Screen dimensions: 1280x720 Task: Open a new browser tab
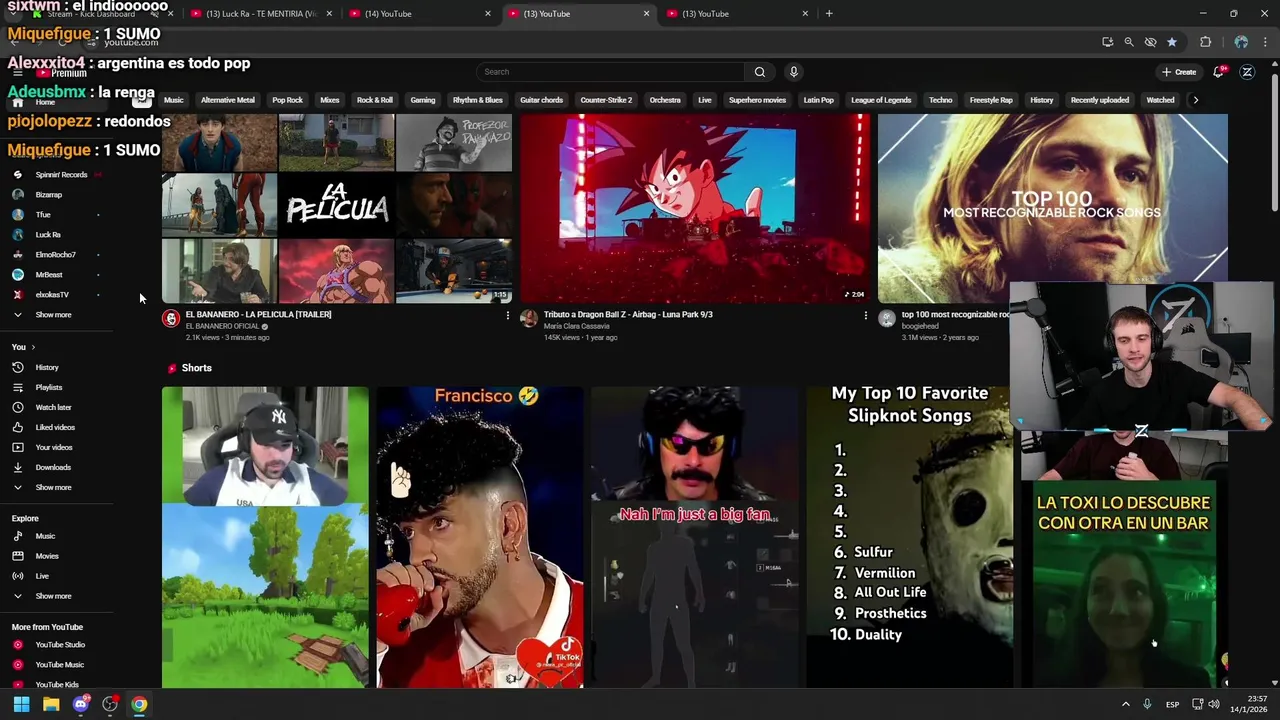click(829, 14)
